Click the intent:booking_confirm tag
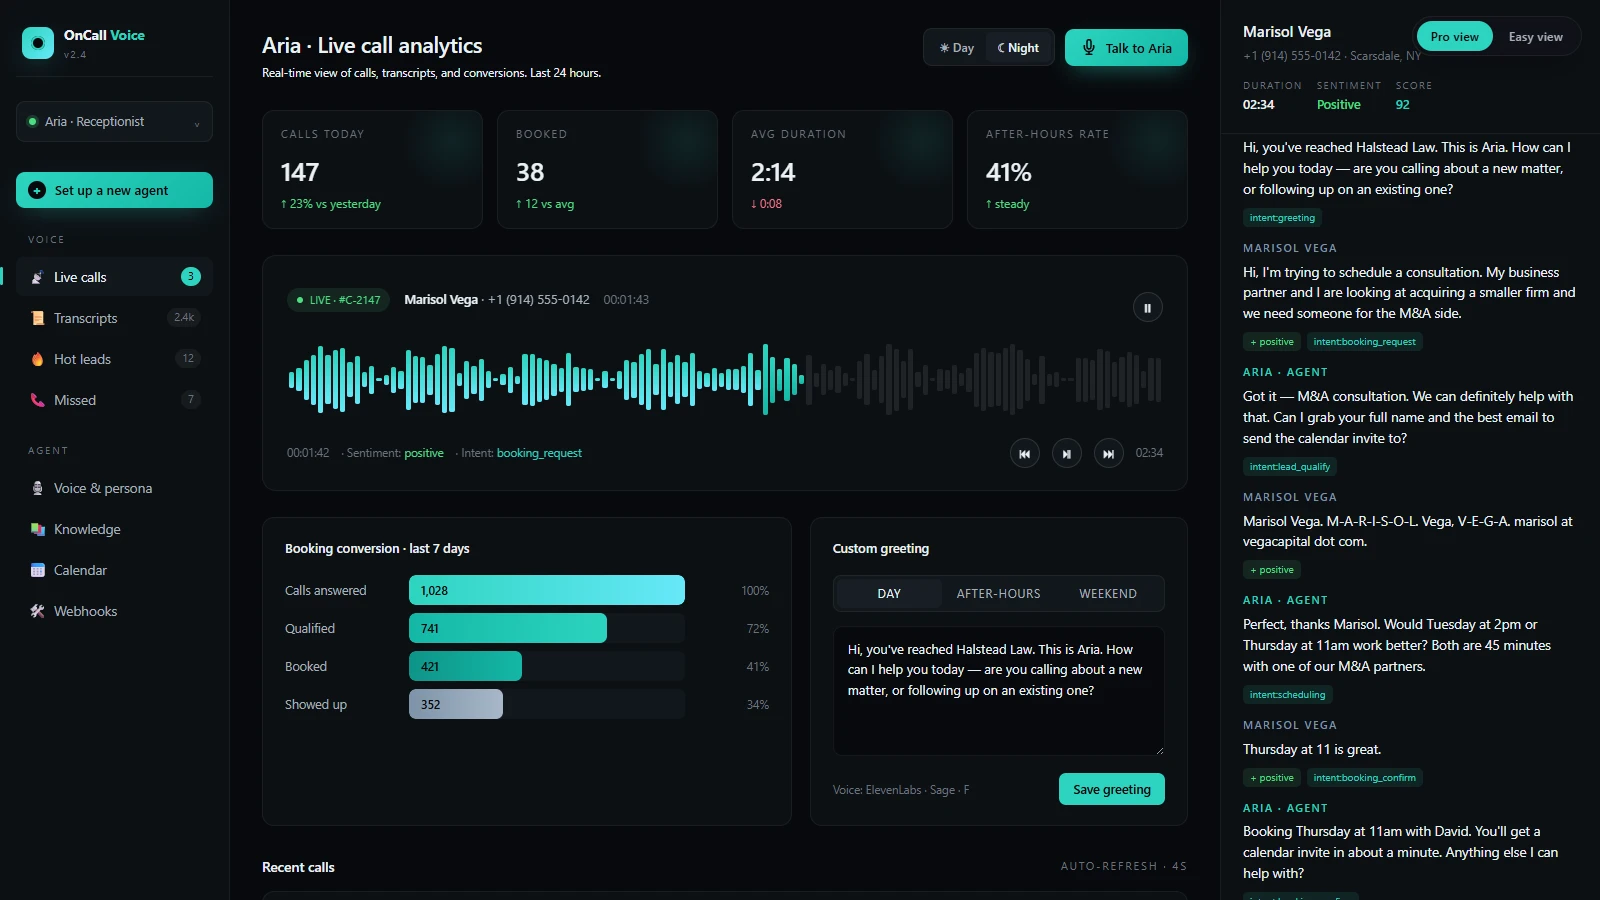The height and width of the screenshot is (900, 1600). 1364,778
